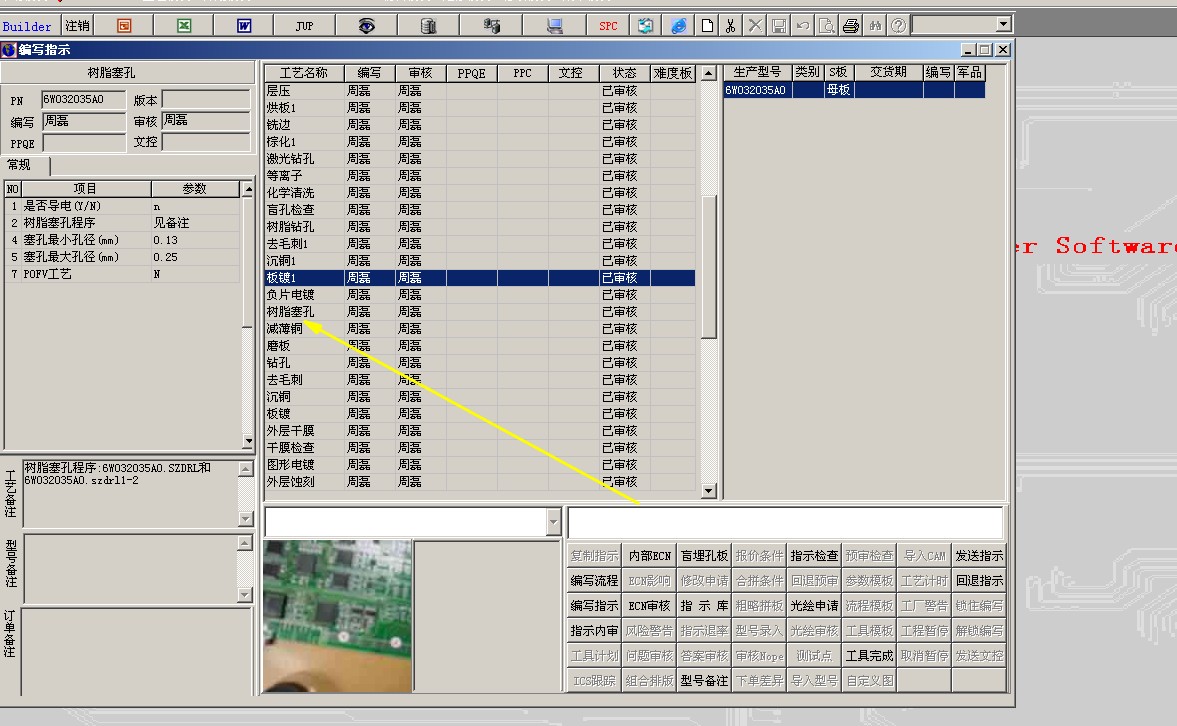1177x726 pixels.
Task: Click the 回退指示 button
Action: (x=979, y=580)
